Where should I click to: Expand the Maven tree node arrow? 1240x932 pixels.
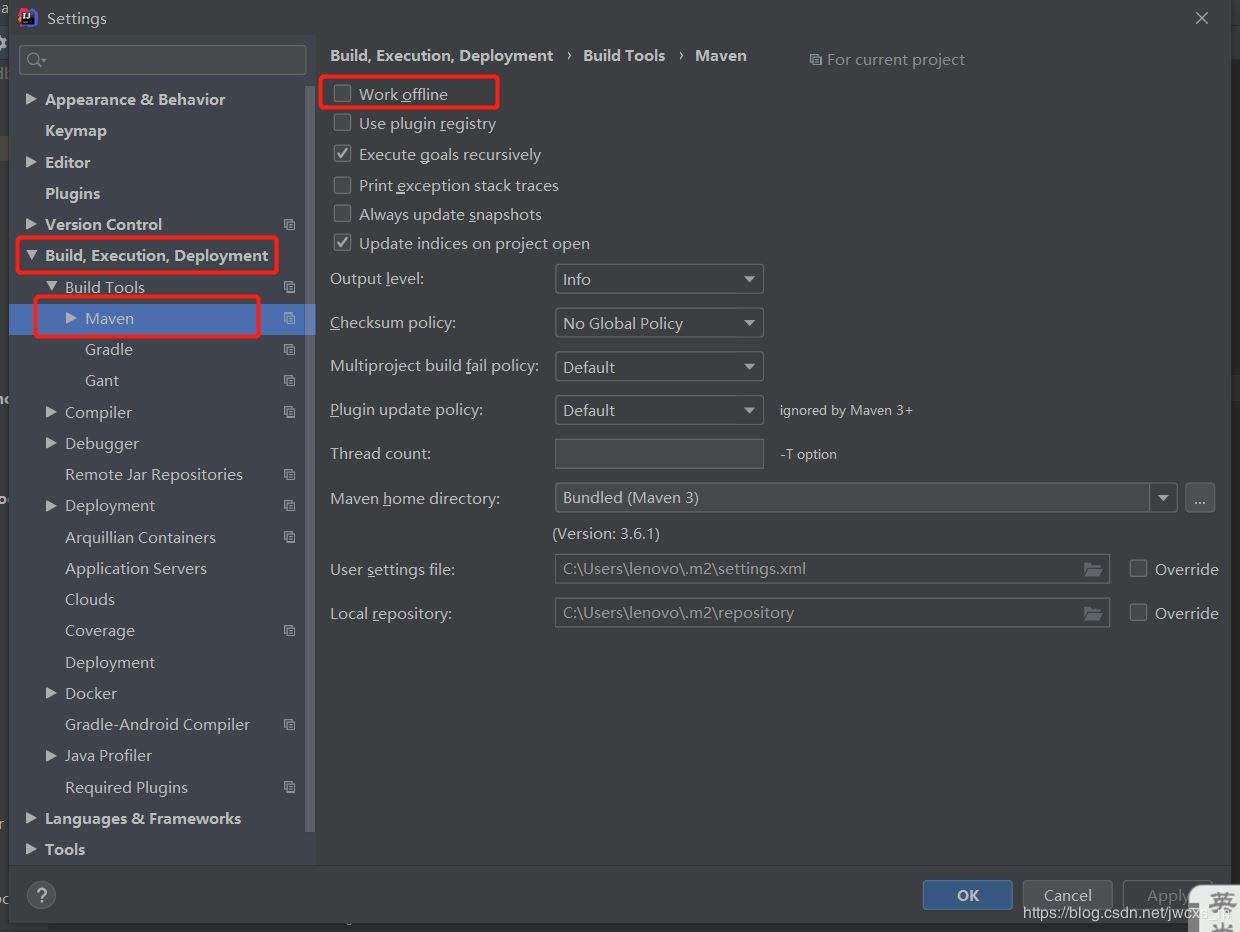click(71, 318)
